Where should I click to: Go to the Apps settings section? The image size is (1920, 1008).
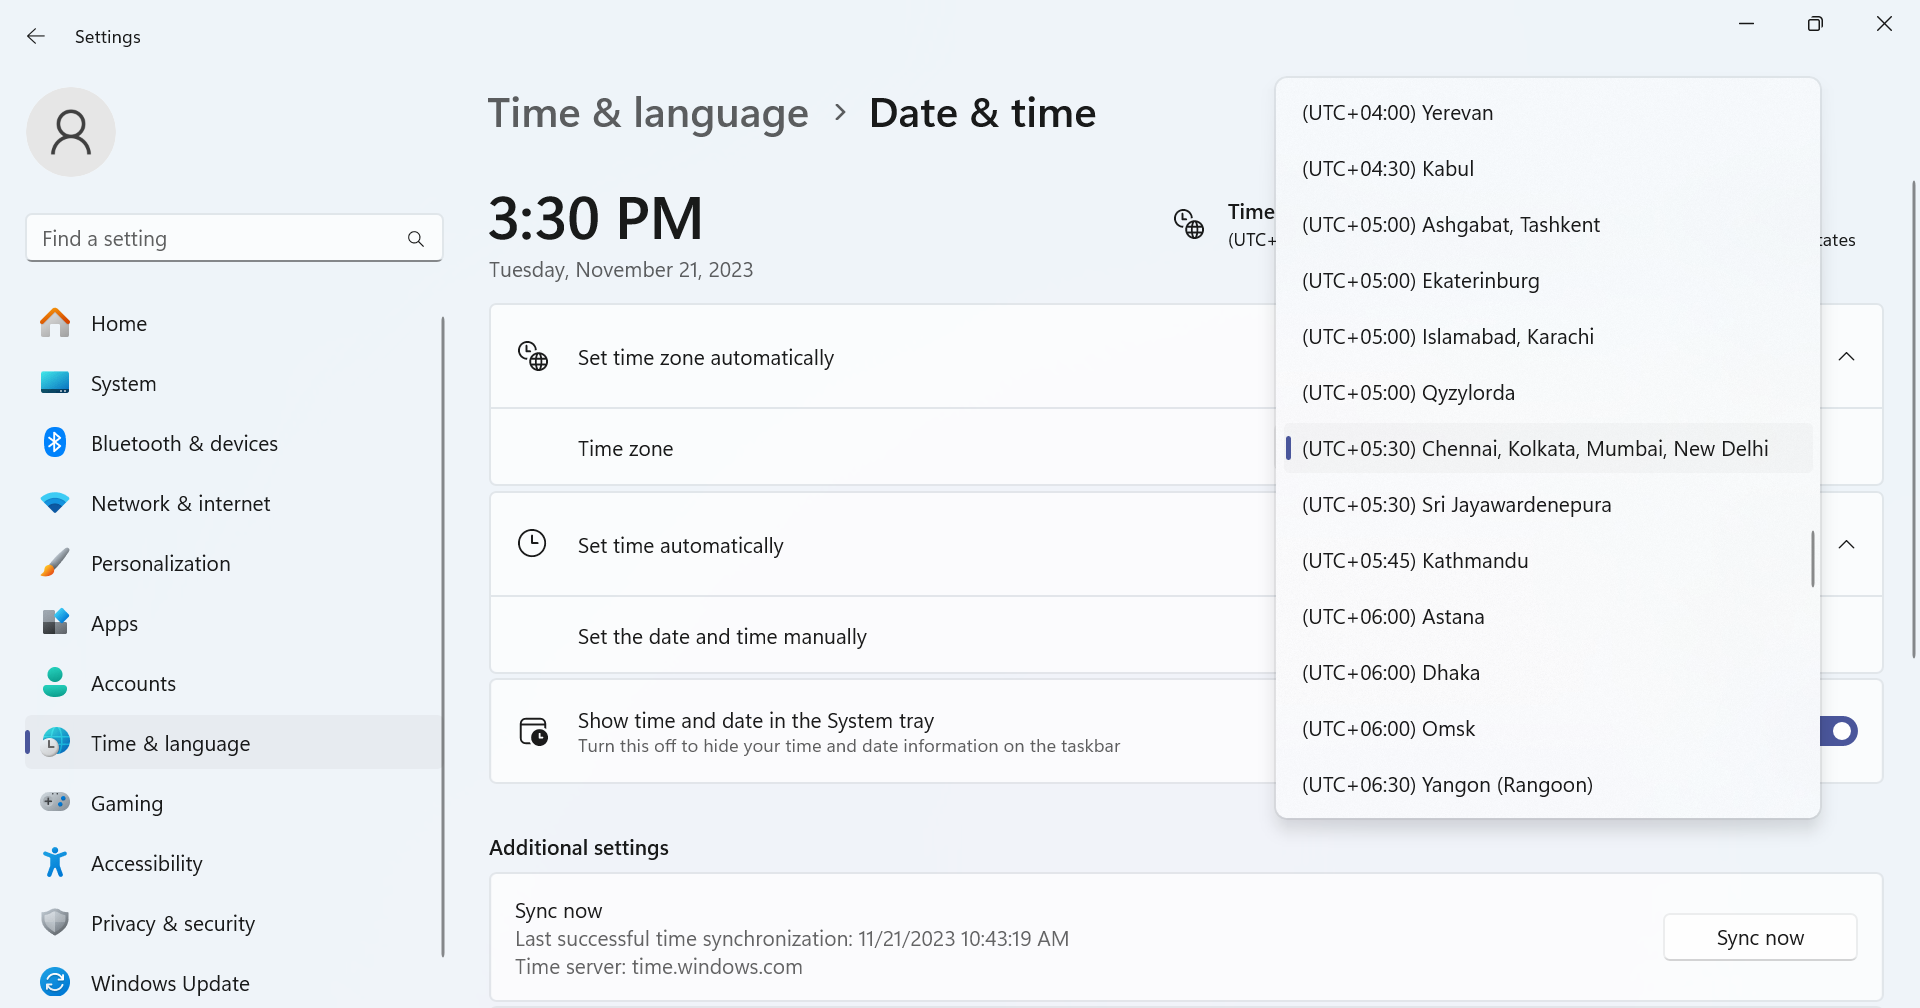114,623
